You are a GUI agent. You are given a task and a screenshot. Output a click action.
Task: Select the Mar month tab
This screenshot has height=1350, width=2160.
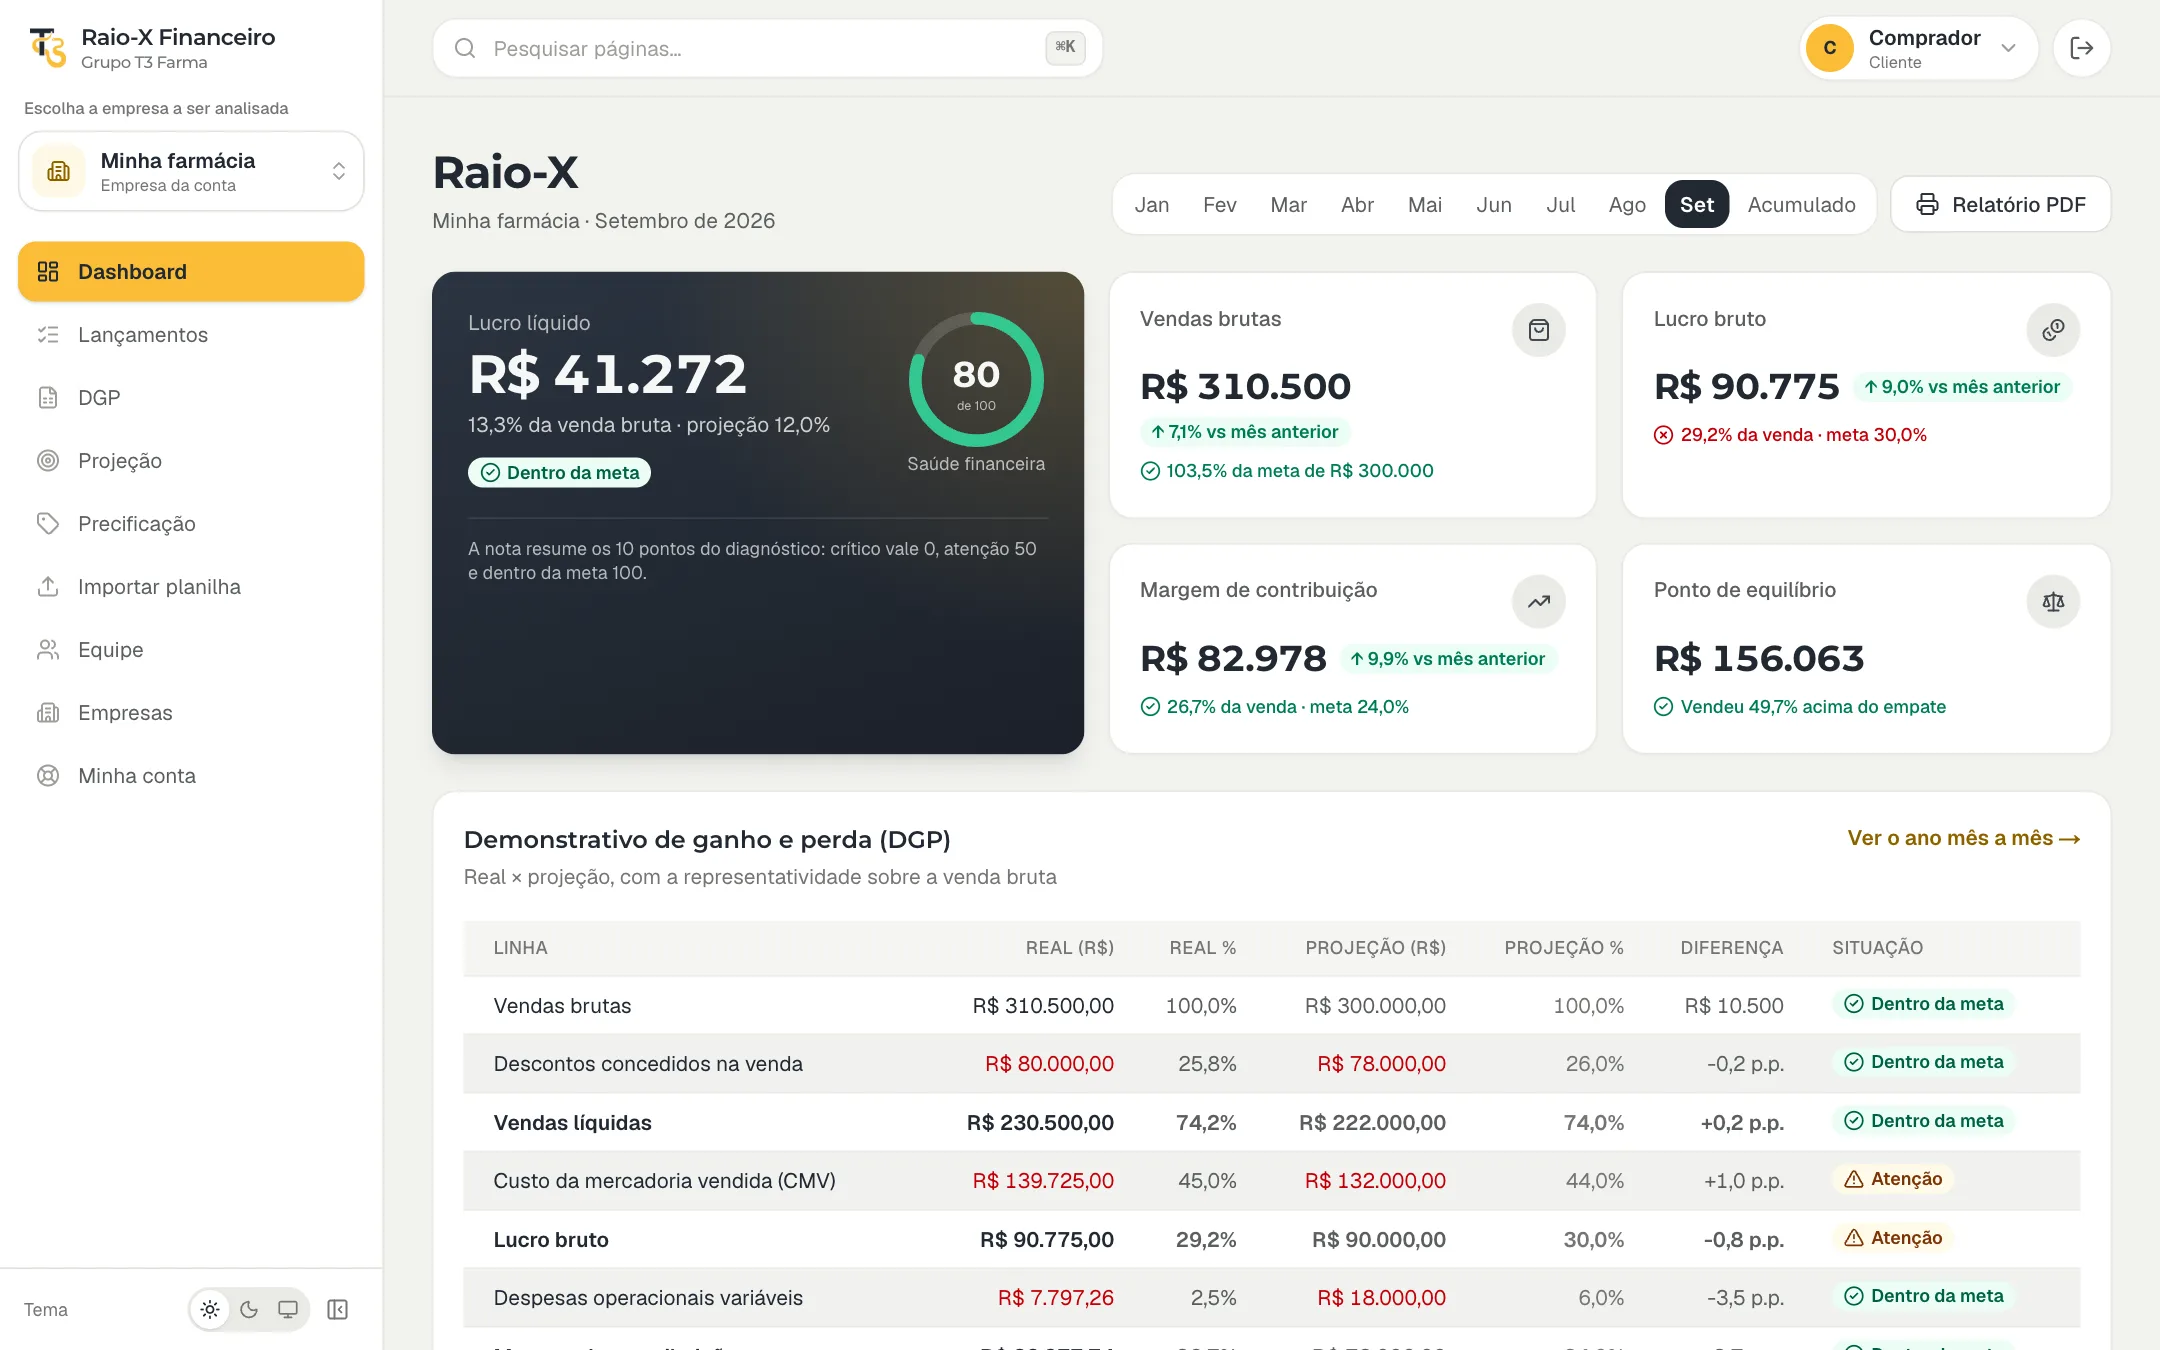tap(1288, 205)
